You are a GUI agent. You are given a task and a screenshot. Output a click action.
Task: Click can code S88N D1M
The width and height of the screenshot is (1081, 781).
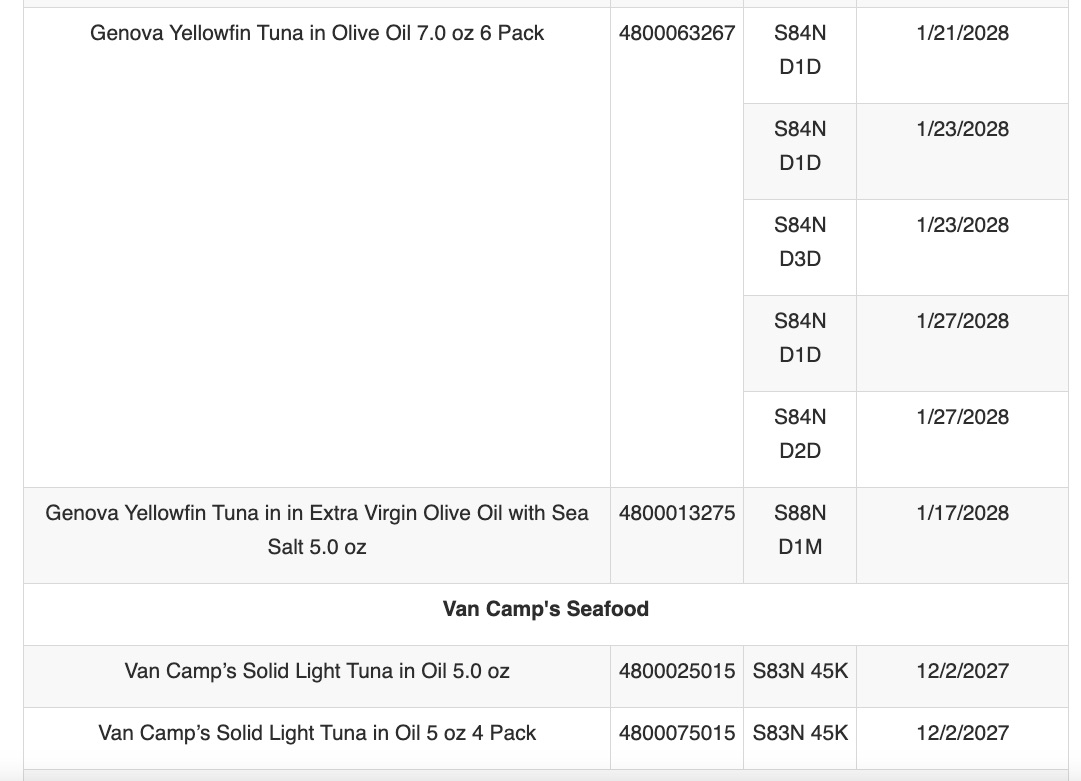point(800,530)
